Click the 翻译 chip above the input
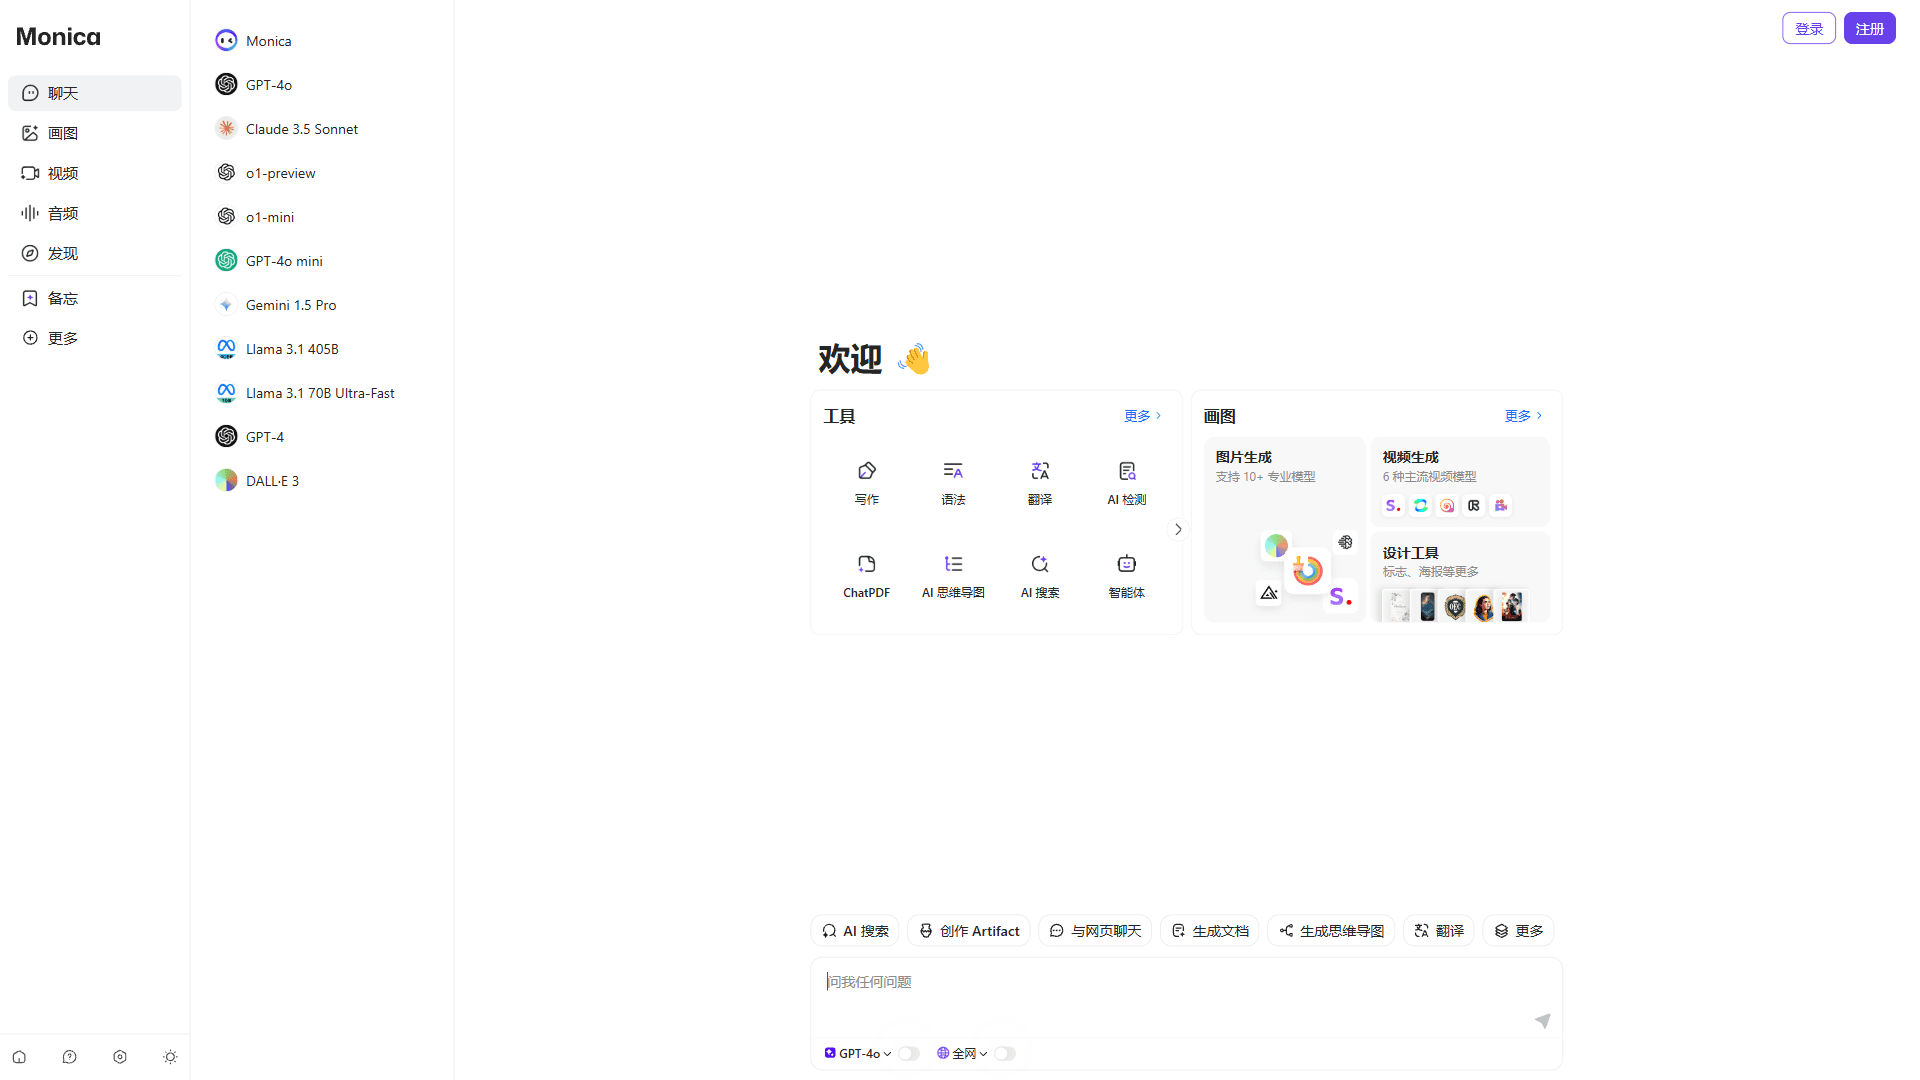 (x=1439, y=931)
